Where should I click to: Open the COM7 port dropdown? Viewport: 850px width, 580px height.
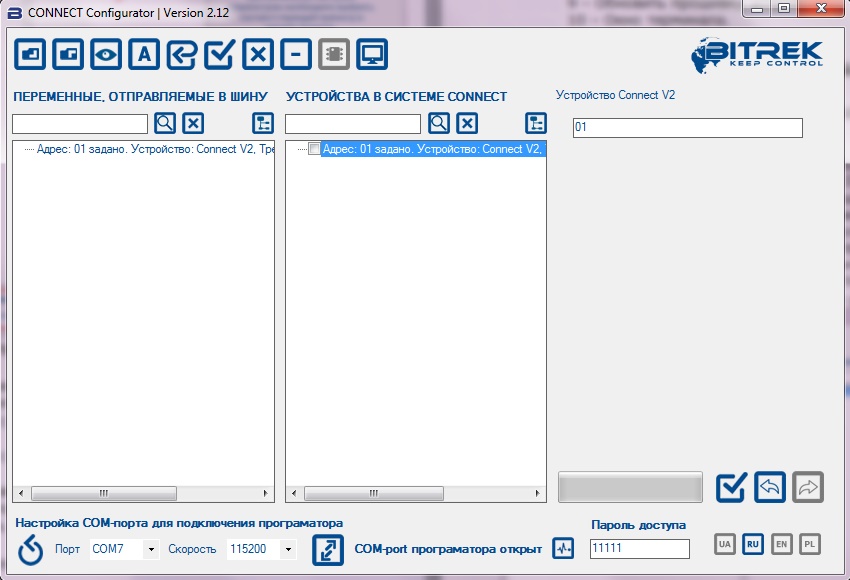(x=151, y=549)
